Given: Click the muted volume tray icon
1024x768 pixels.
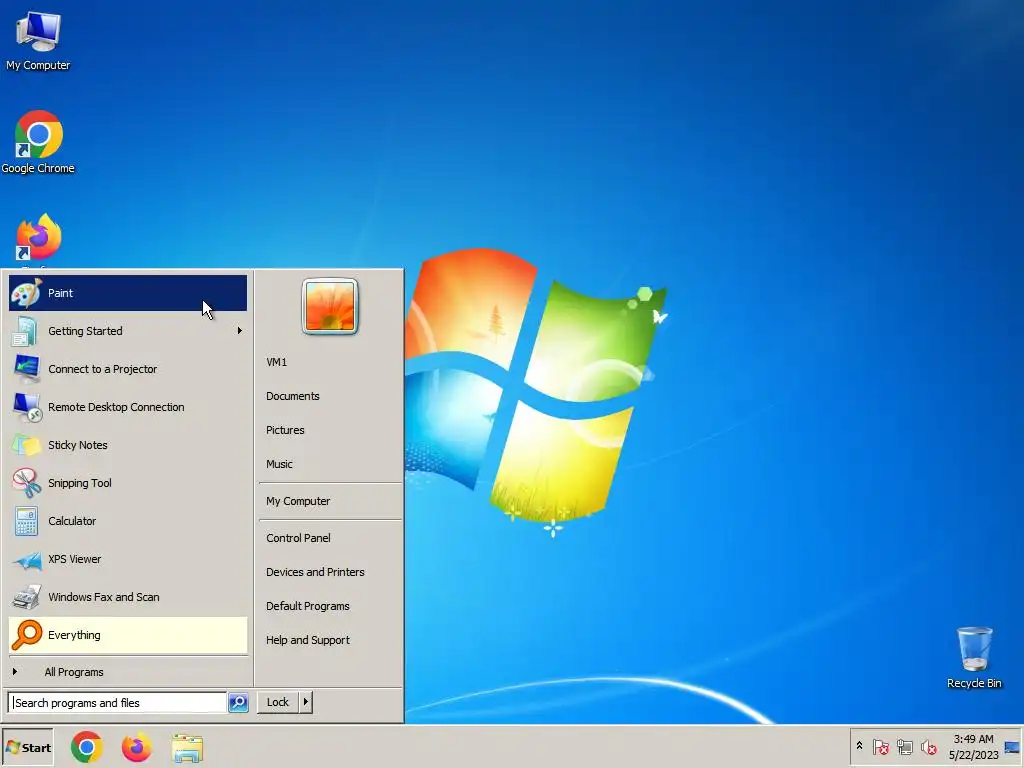Looking at the screenshot, I should [929, 746].
